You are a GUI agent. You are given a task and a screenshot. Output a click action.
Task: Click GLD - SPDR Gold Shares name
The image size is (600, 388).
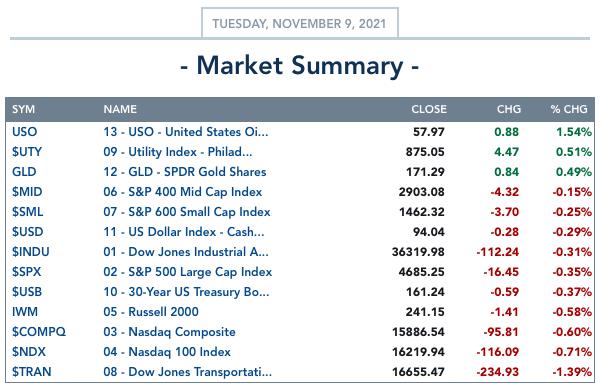coord(184,172)
